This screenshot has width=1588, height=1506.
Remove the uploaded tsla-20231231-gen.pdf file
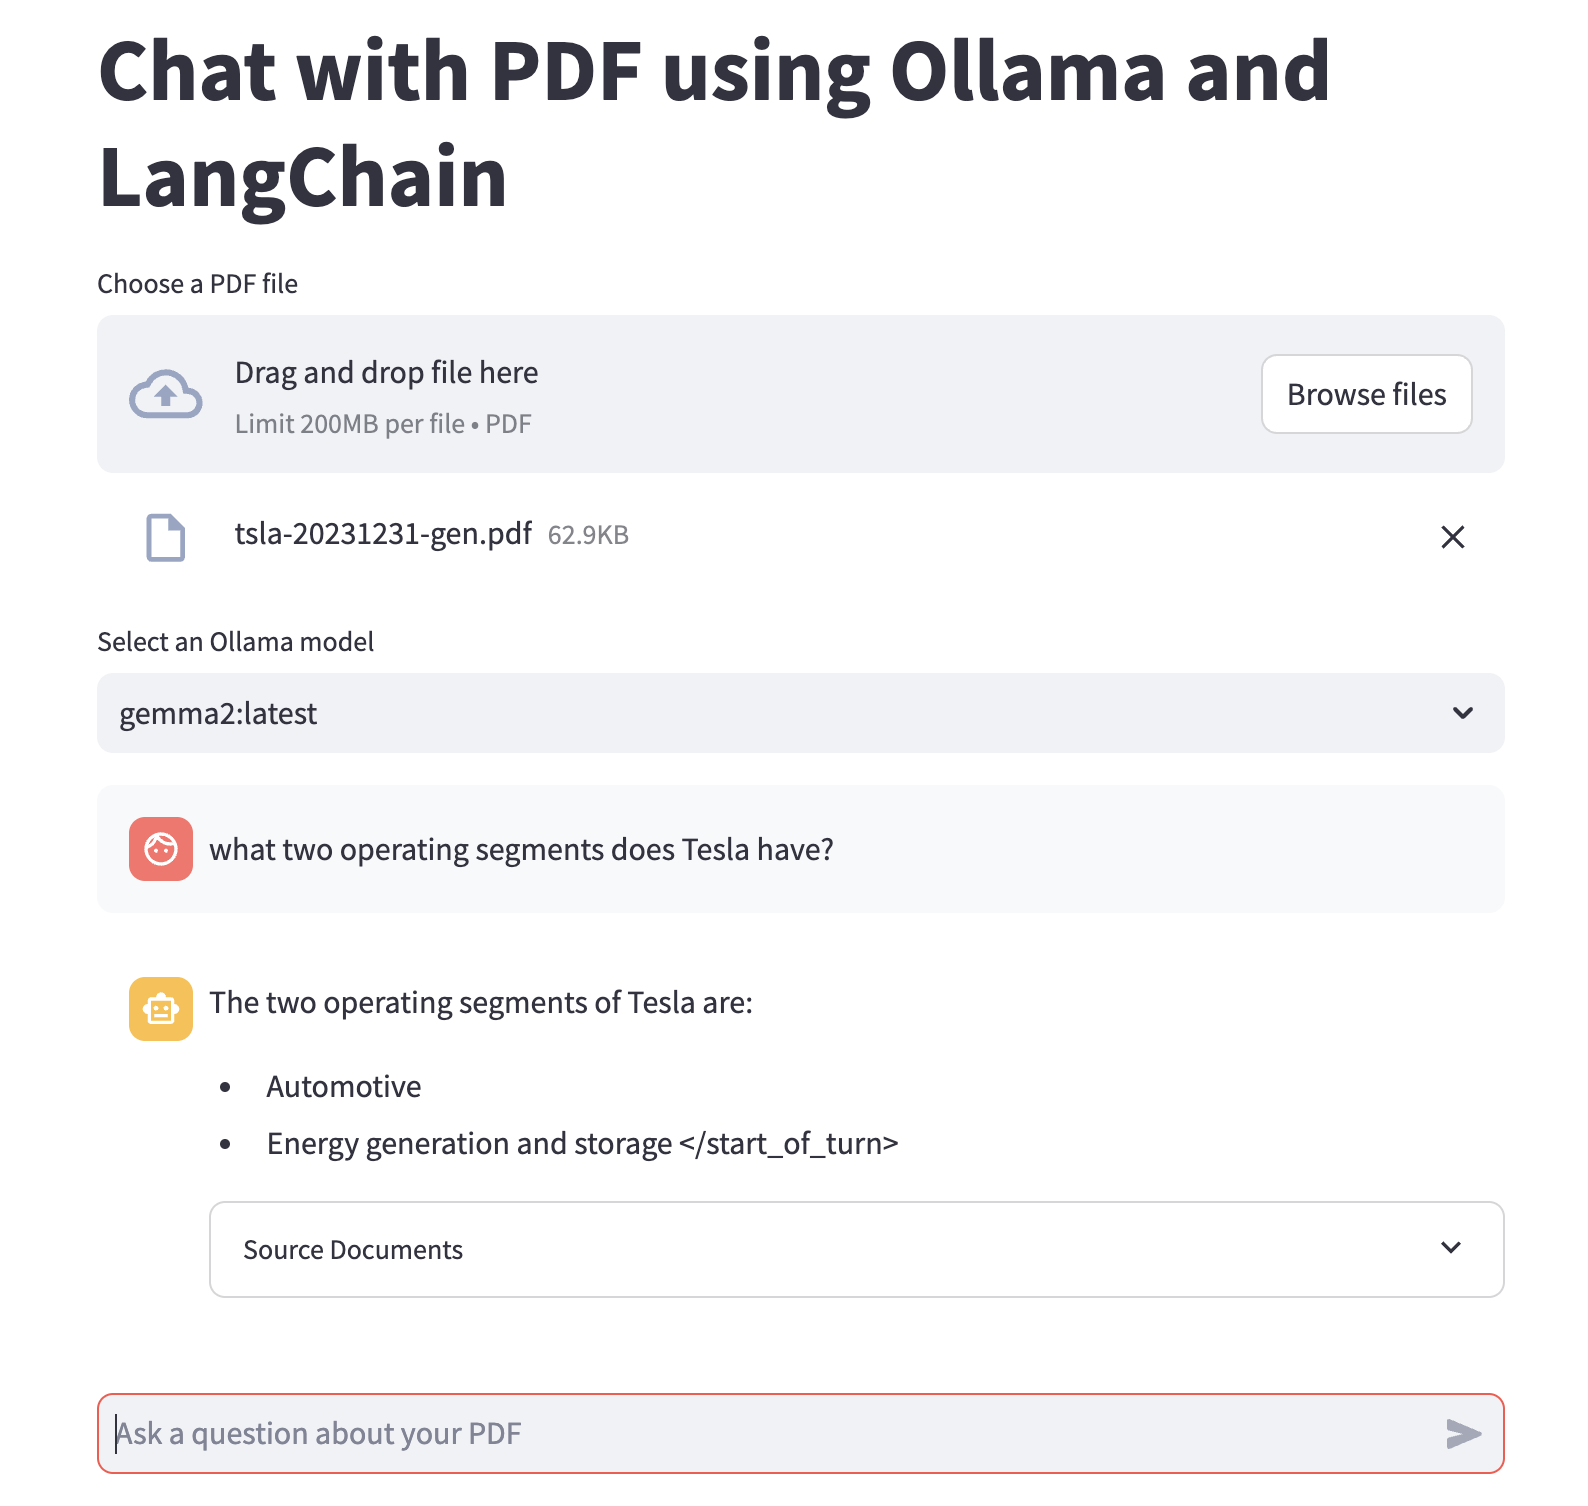point(1452,537)
